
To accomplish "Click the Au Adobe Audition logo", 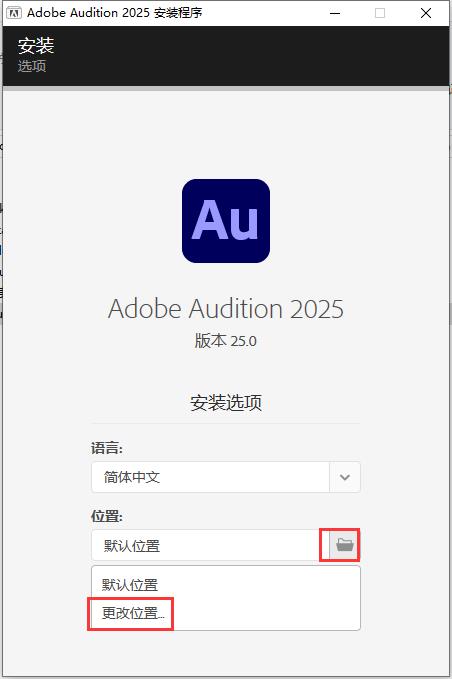I will click(x=226, y=221).
